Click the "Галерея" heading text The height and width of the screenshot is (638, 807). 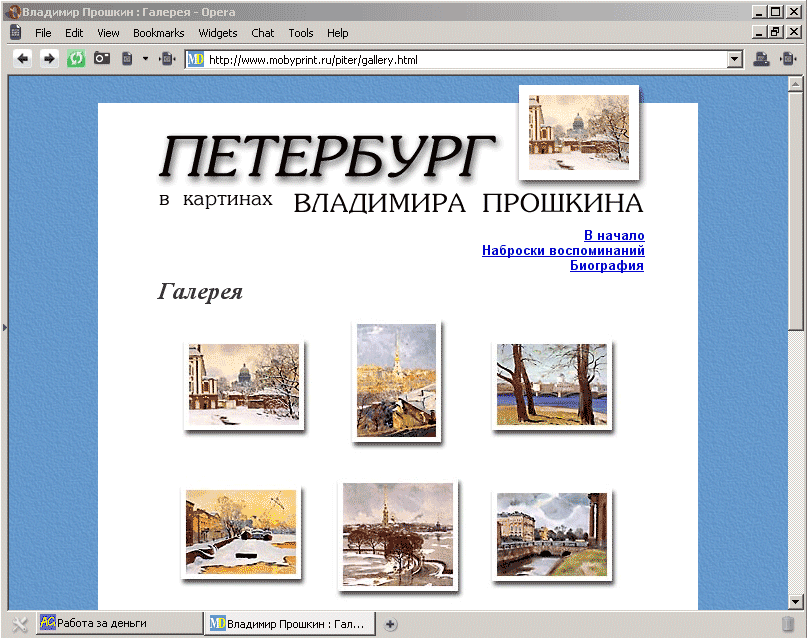point(200,292)
